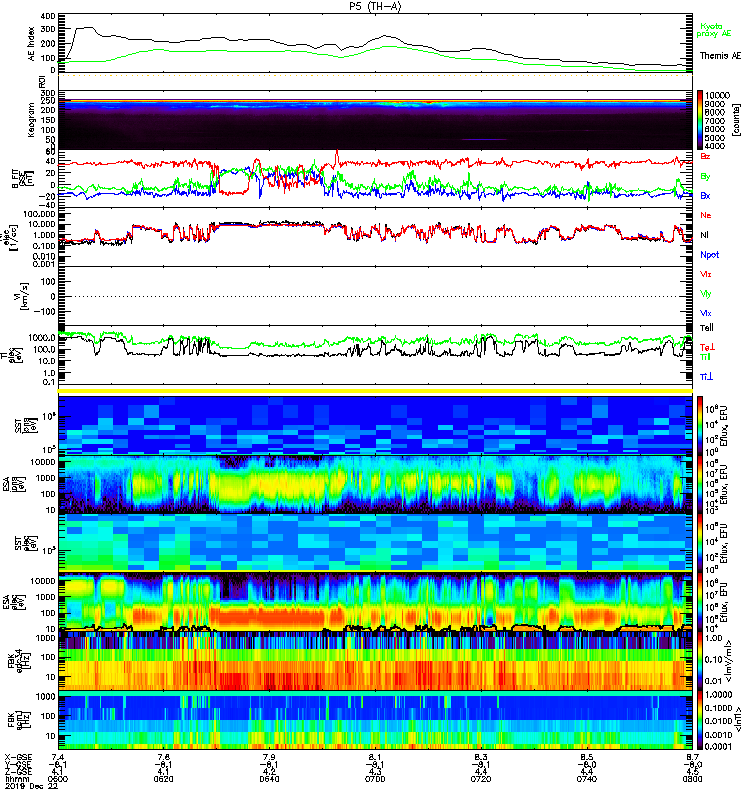Click the blue Bx legend label
This screenshot has height=800, width=750.
(x=705, y=196)
